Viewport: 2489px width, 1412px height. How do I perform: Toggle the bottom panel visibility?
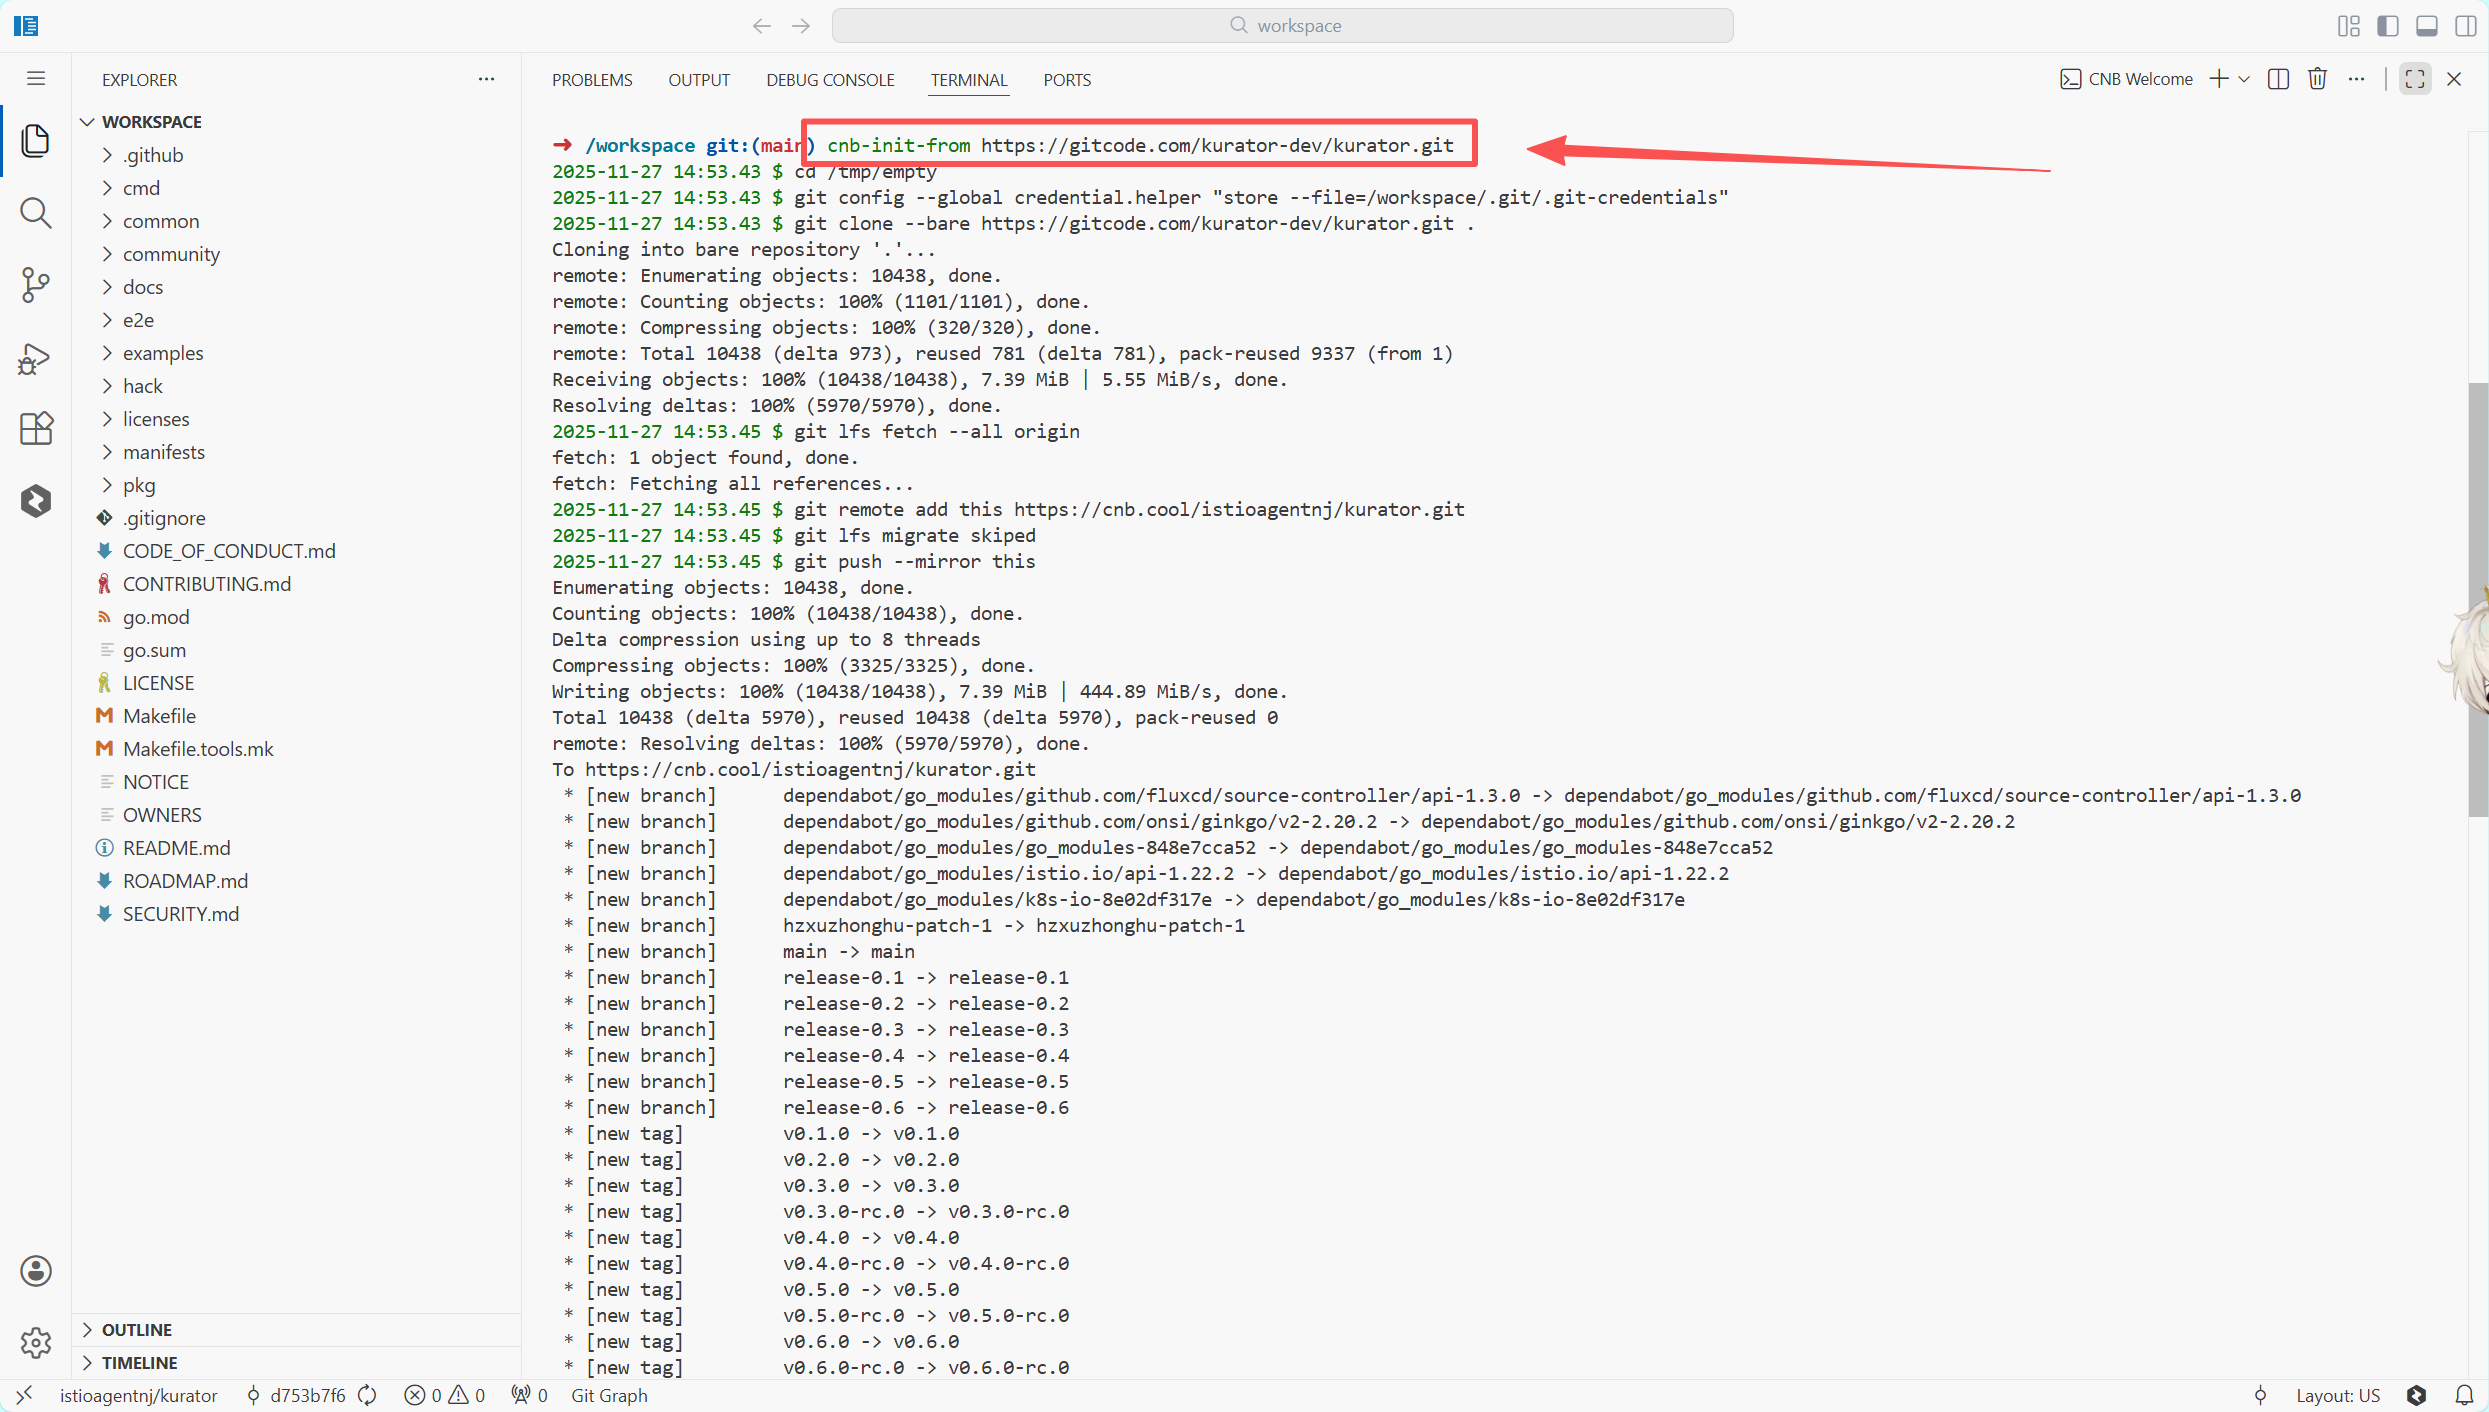click(x=2427, y=26)
